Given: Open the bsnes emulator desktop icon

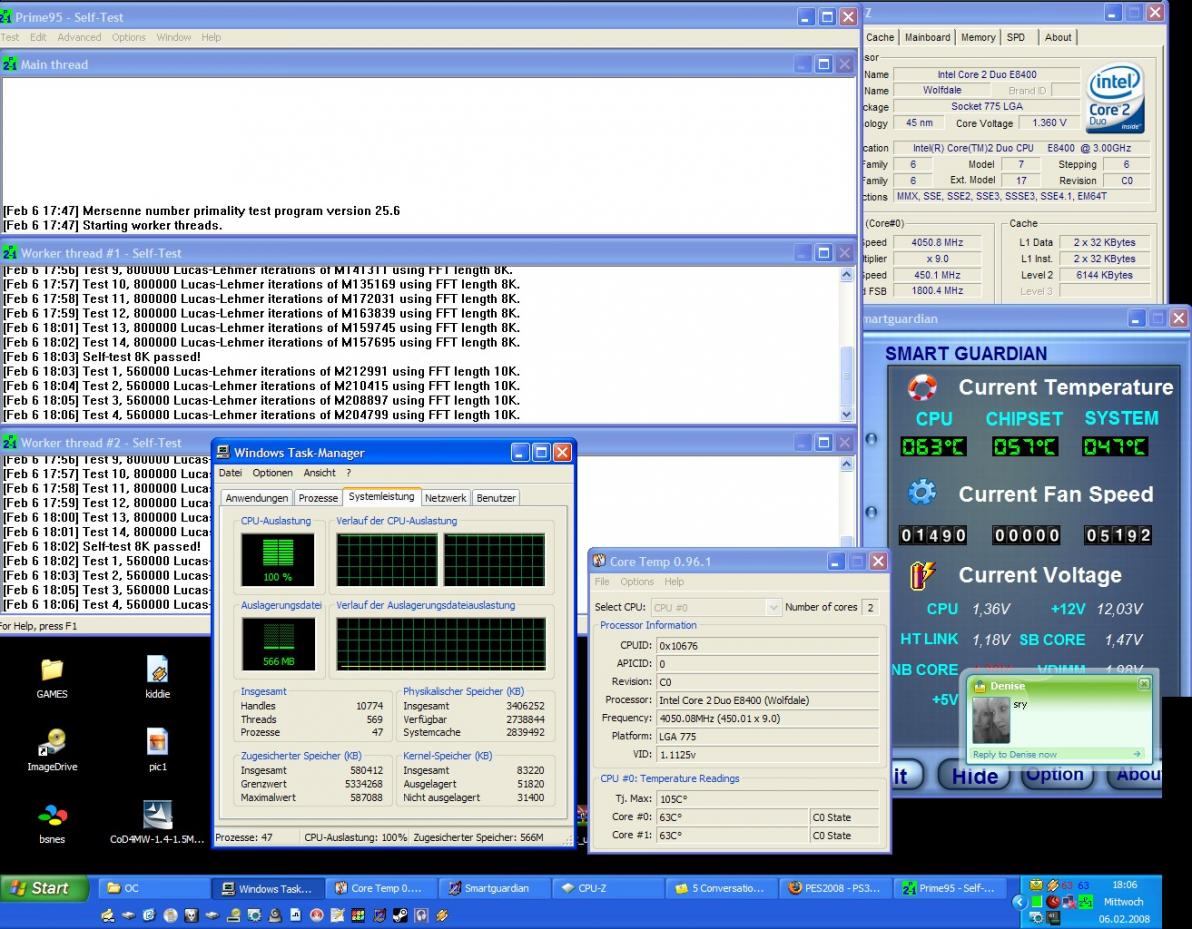Looking at the screenshot, I should click(x=52, y=816).
